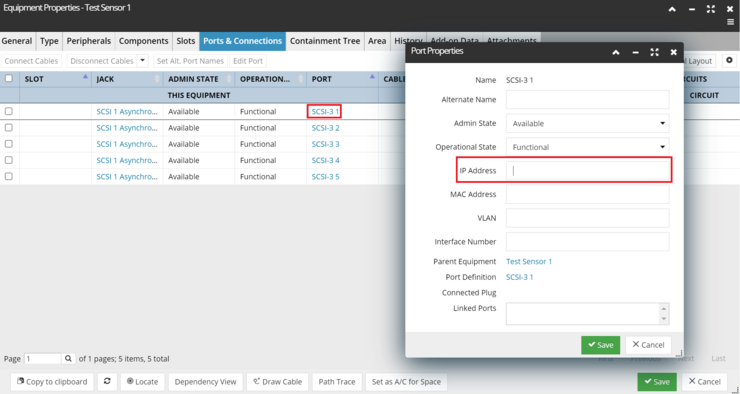Sort the OPERATION... column header
740x394 pixels.
(271, 79)
